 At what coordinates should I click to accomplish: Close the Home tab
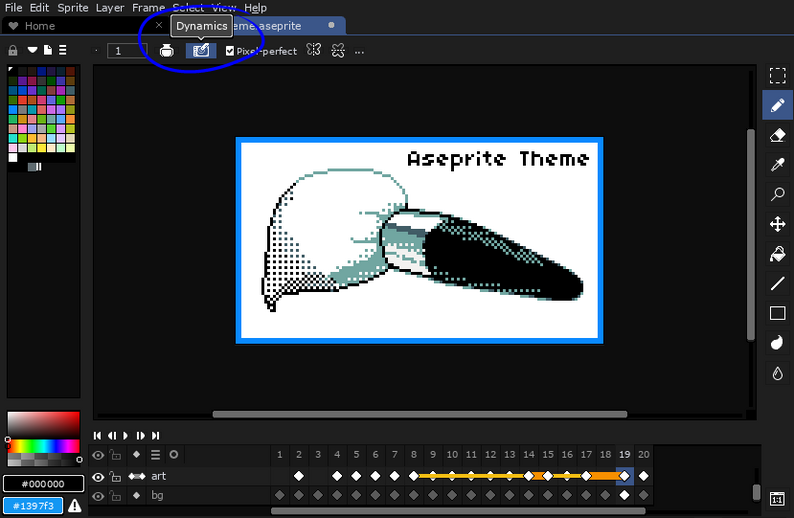coord(159,25)
